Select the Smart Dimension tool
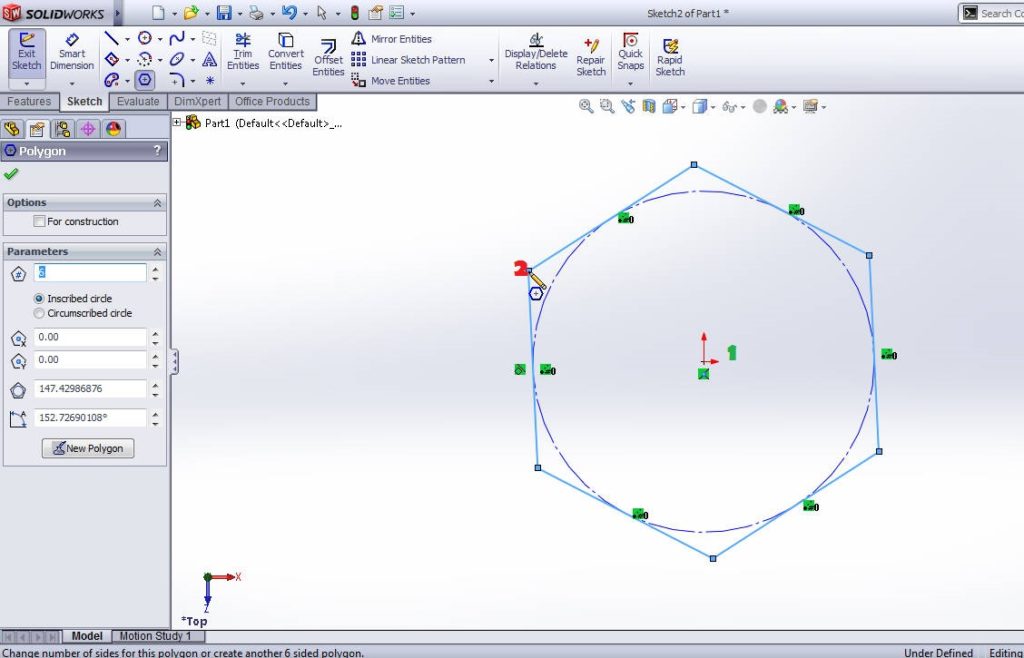The image size is (1024, 658). click(72, 52)
